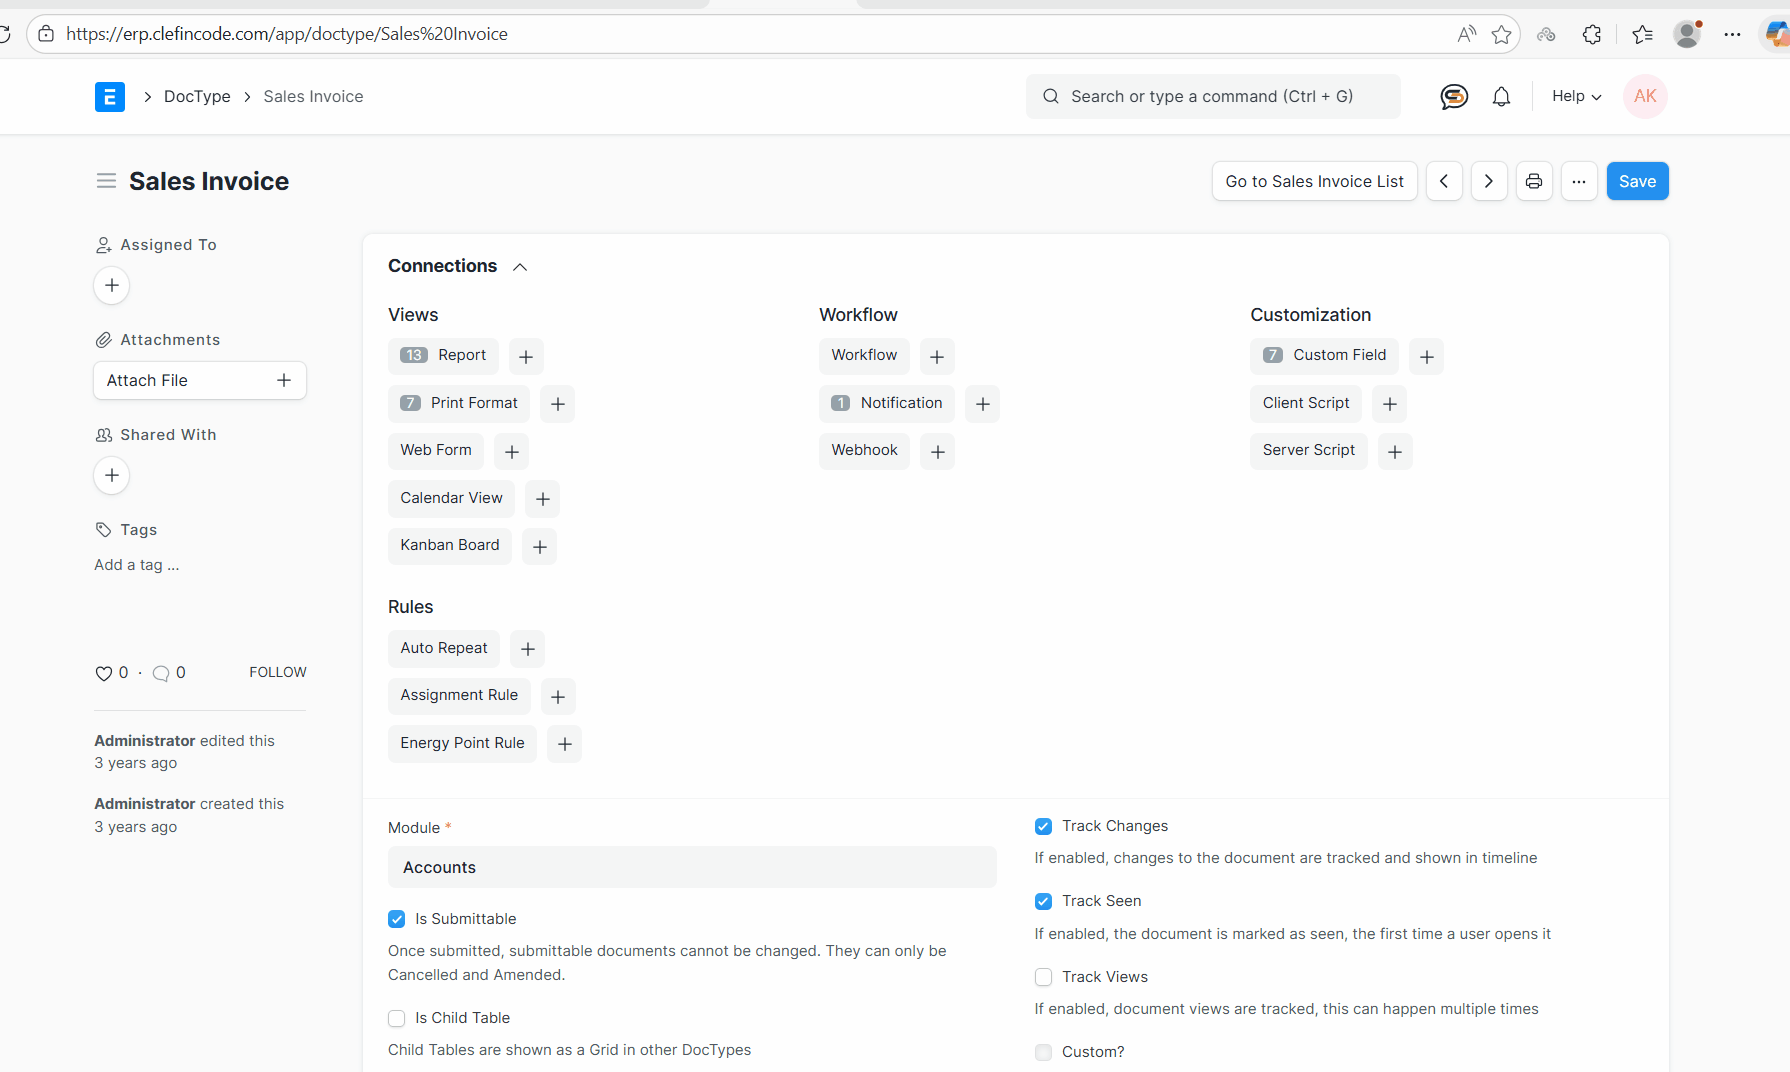Open the Module field dropdown showing Accounts
This screenshot has width=1790, height=1072.
coord(691,867)
